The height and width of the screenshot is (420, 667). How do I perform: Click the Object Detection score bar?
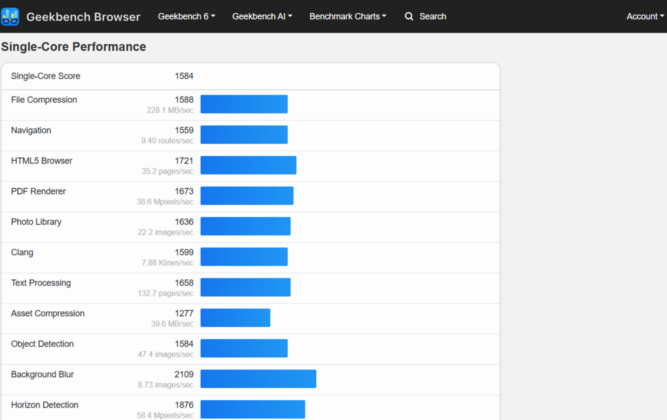pyautogui.click(x=244, y=349)
